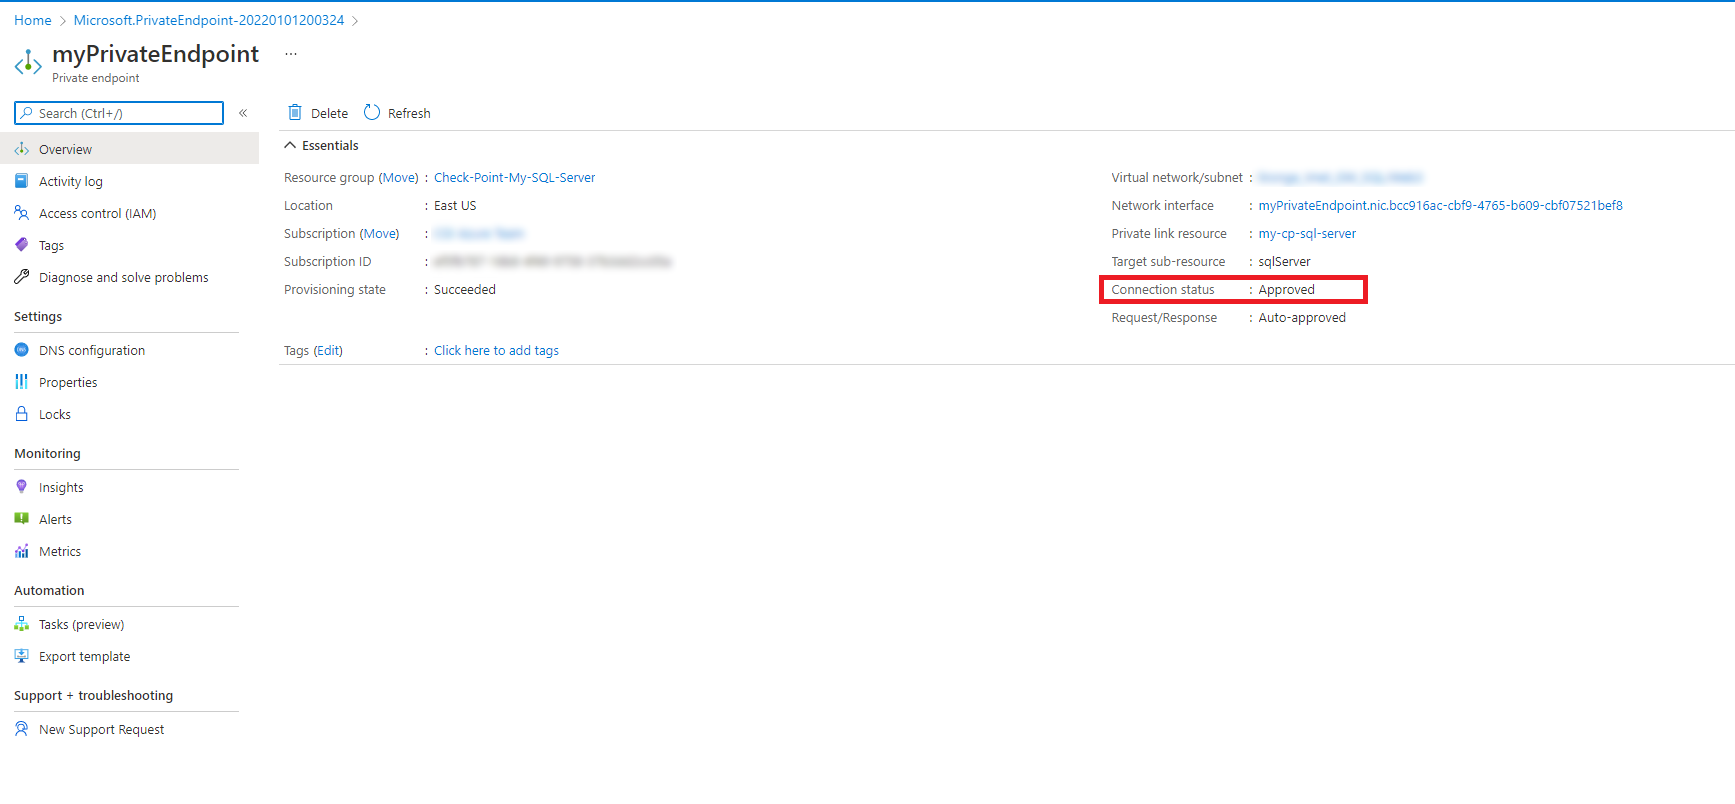Open the blurred virtual network/subnet link
This screenshot has height=804, width=1735.
pos(1340,177)
